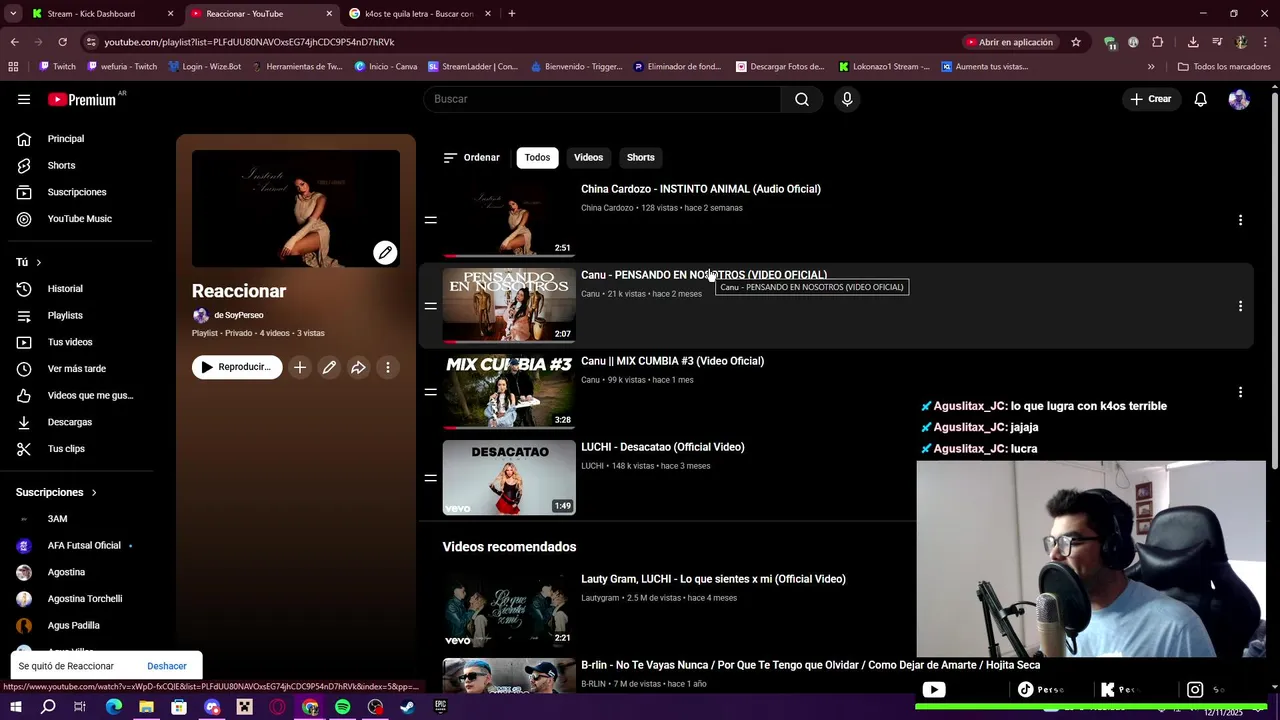This screenshot has width=1280, height=720.
Task: Open Chrome media control icon
Action: 1217,42
